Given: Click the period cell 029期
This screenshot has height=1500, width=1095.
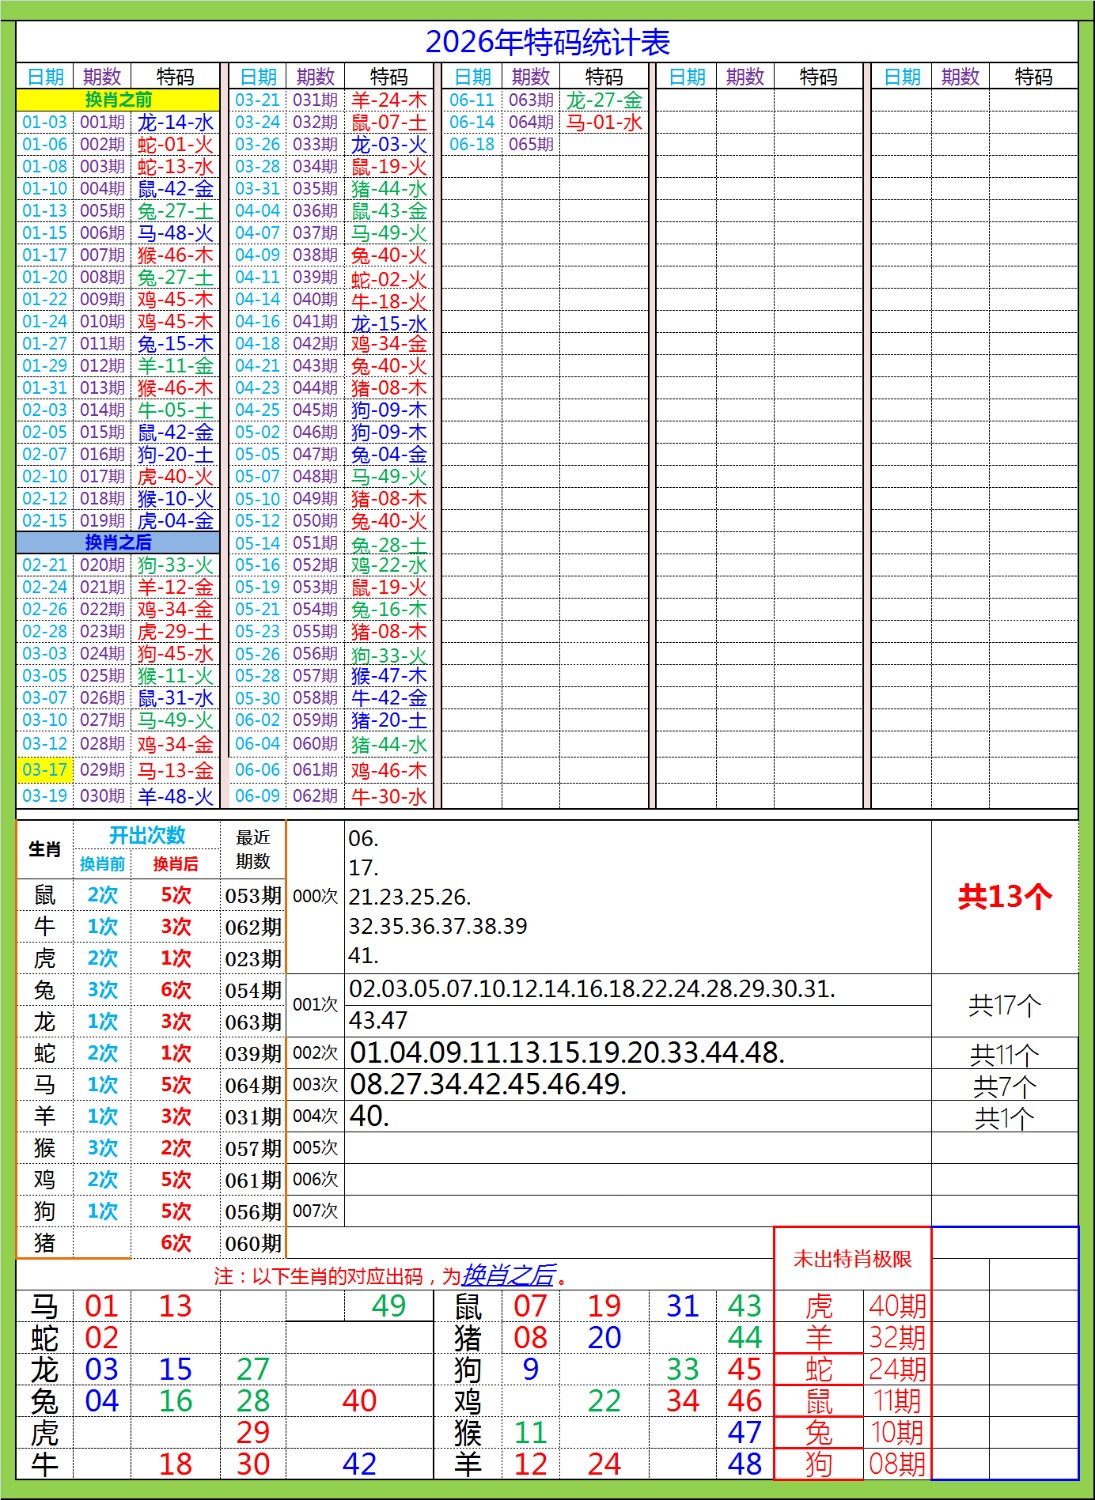Looking at the screenshot, I should (103, 769).
